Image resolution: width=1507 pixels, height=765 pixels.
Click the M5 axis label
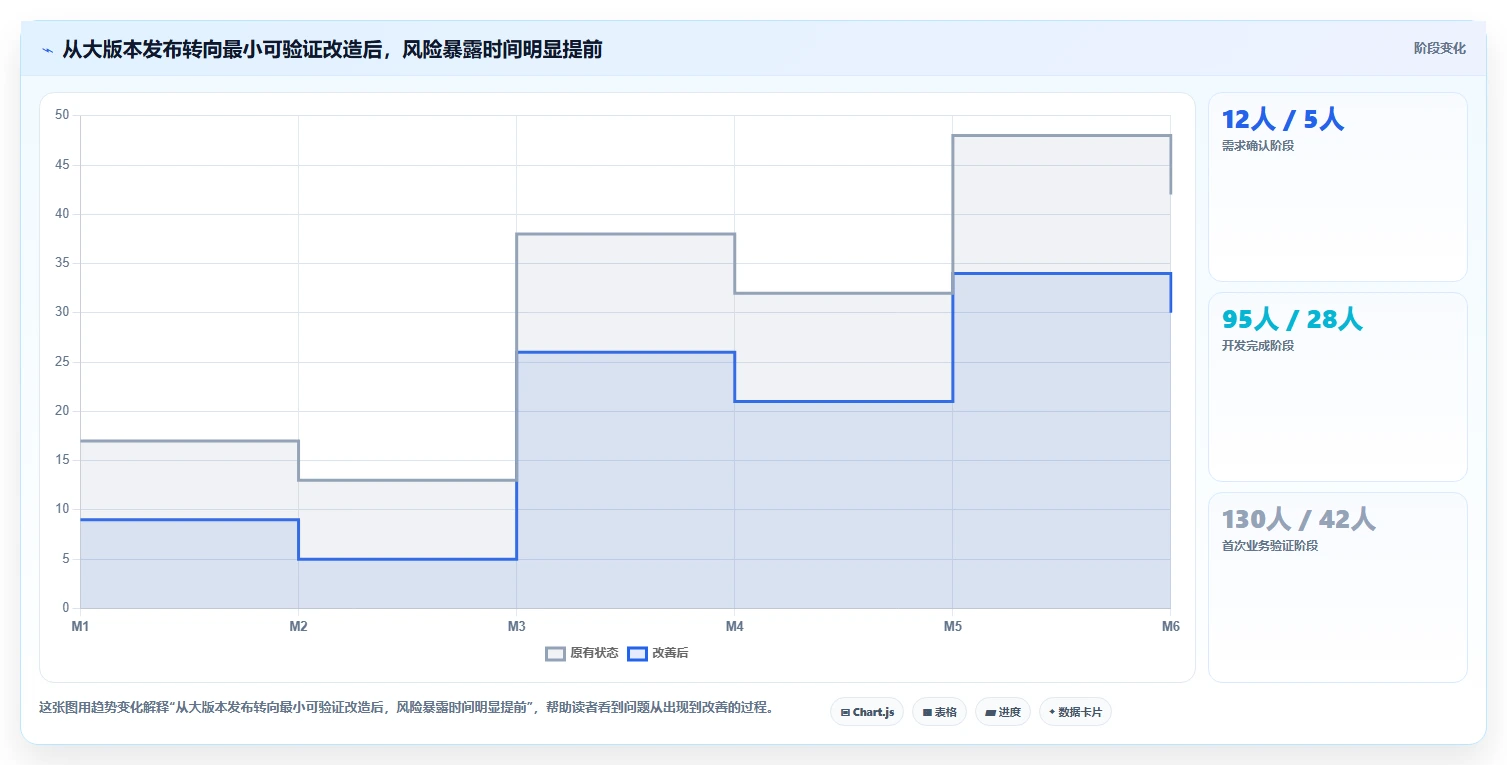click(x=952, y=627)
